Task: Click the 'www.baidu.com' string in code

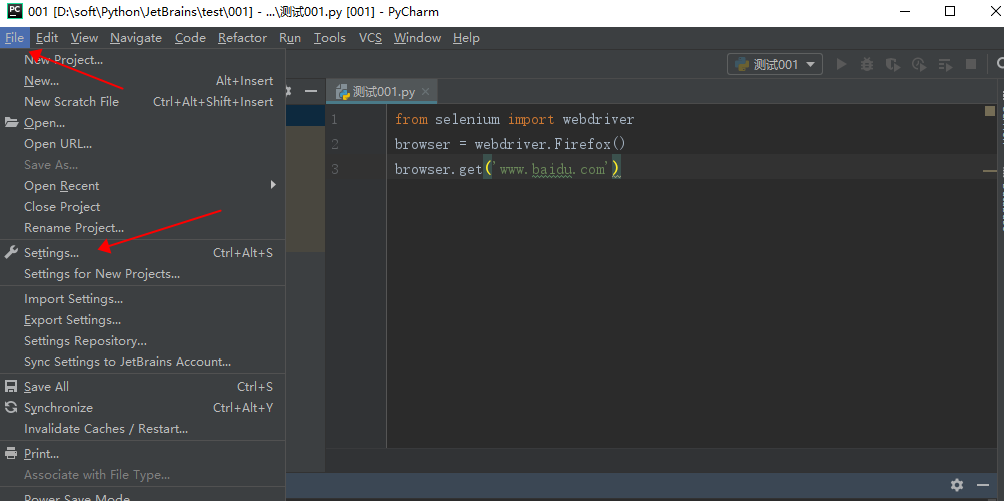Action: tap(551, 170)
